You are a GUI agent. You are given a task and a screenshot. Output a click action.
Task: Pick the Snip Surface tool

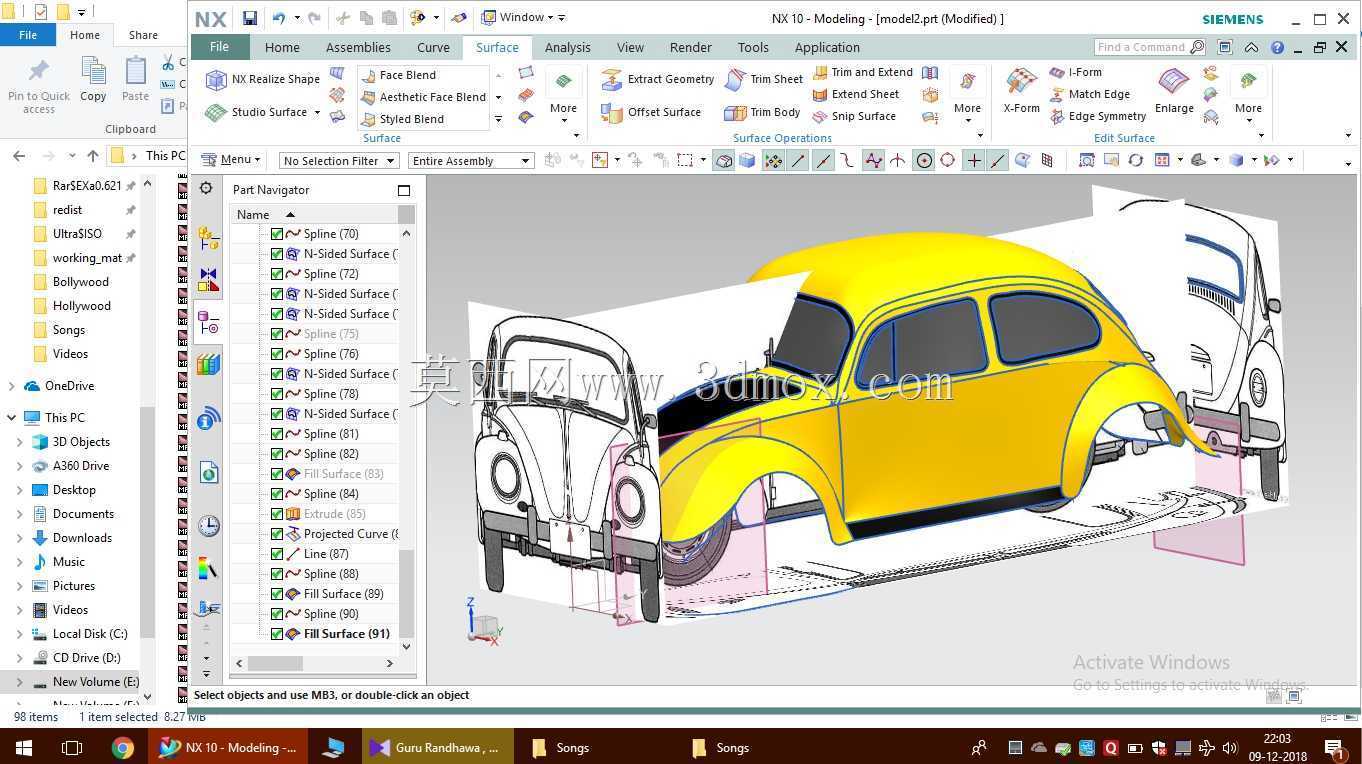(x=853, y=116)
